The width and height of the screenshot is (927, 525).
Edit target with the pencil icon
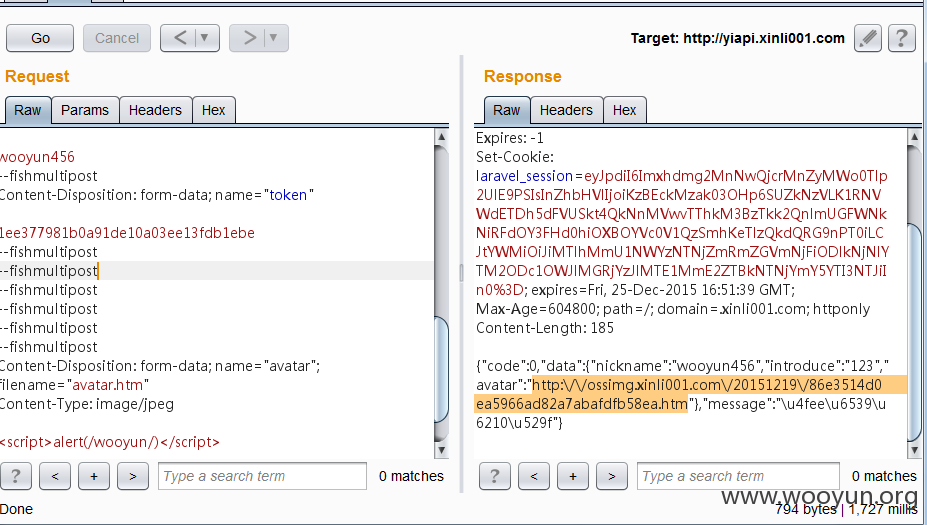868,38
